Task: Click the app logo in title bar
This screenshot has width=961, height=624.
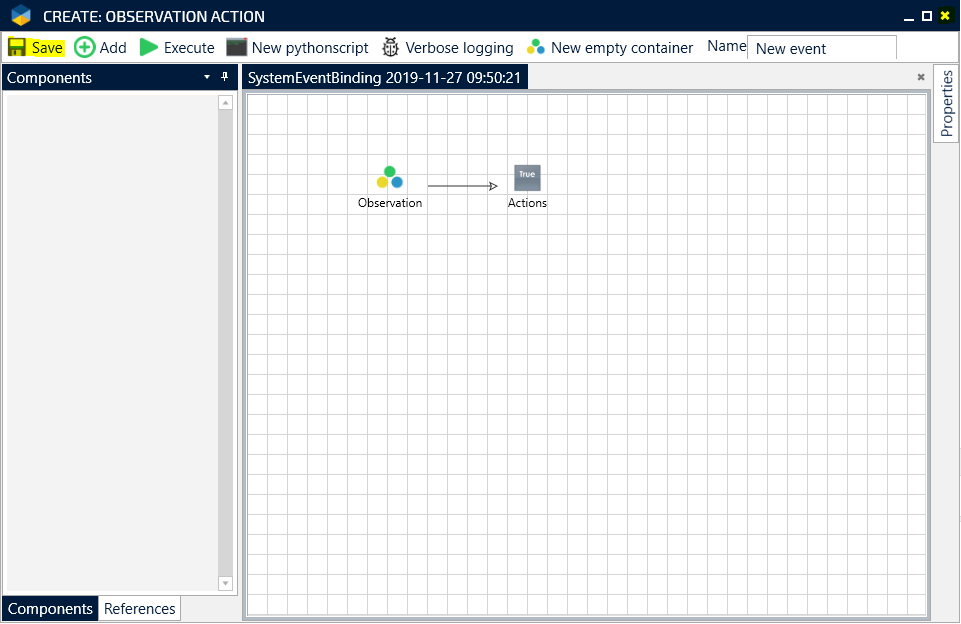Action: (21, 16)
